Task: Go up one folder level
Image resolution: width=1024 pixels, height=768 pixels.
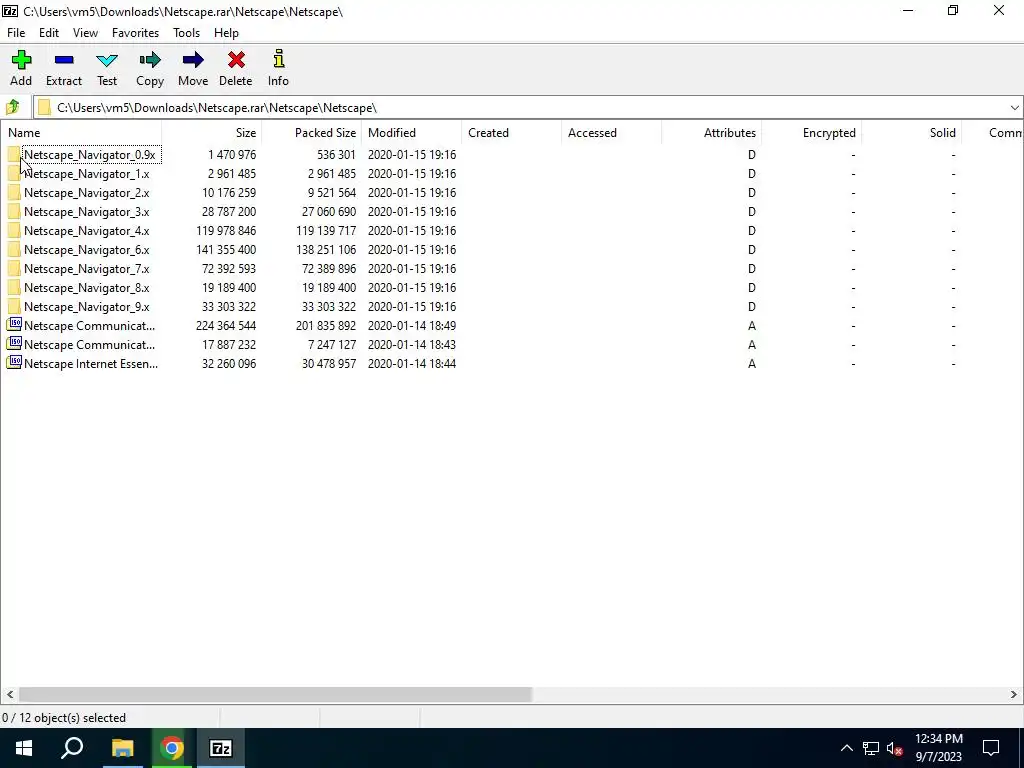Action: click(x=12, y=107)
